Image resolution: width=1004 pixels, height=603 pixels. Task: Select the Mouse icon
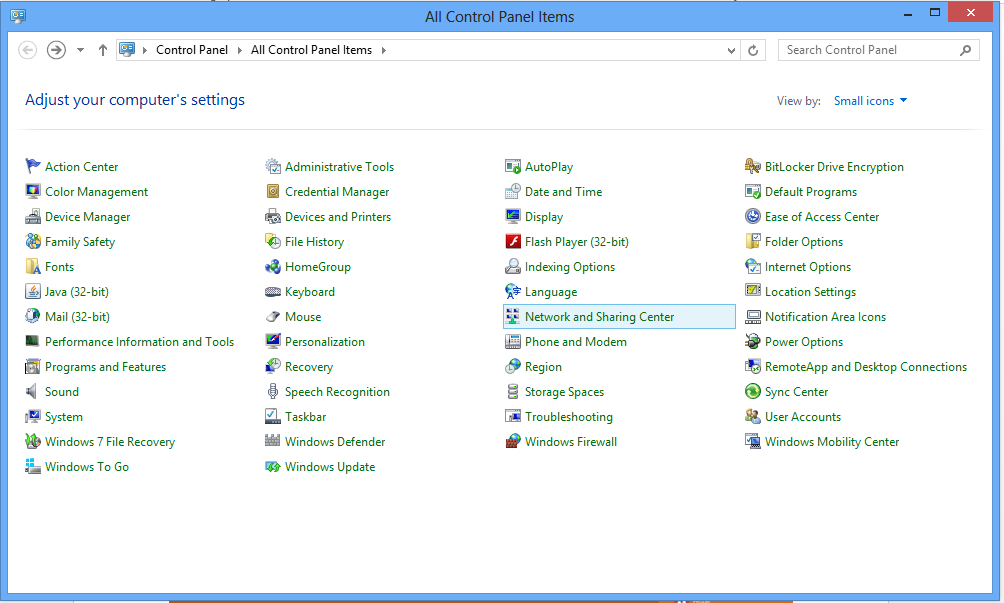click(x=273, y=316)
